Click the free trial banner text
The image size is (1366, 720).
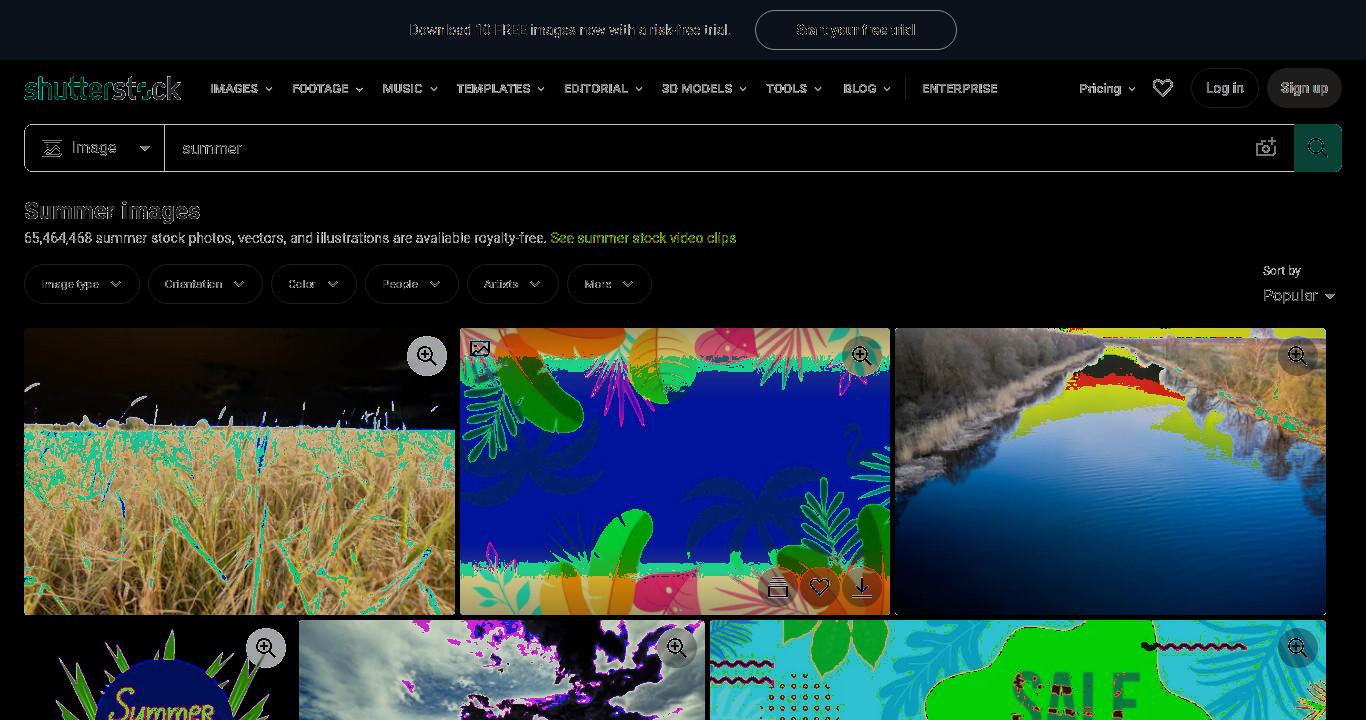(570, 30)
